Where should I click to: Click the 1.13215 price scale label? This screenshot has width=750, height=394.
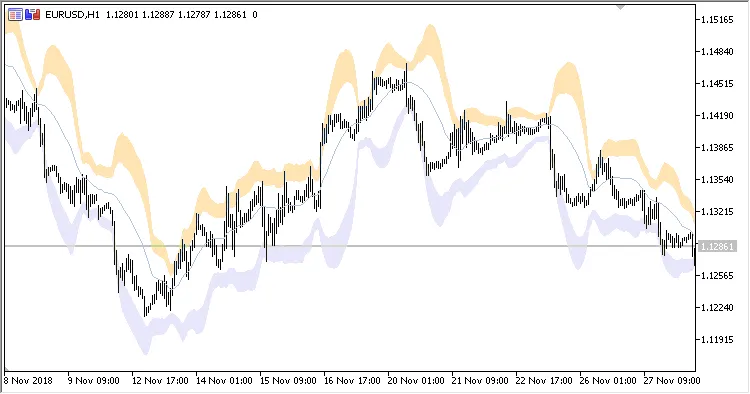(x=717, y=211)
